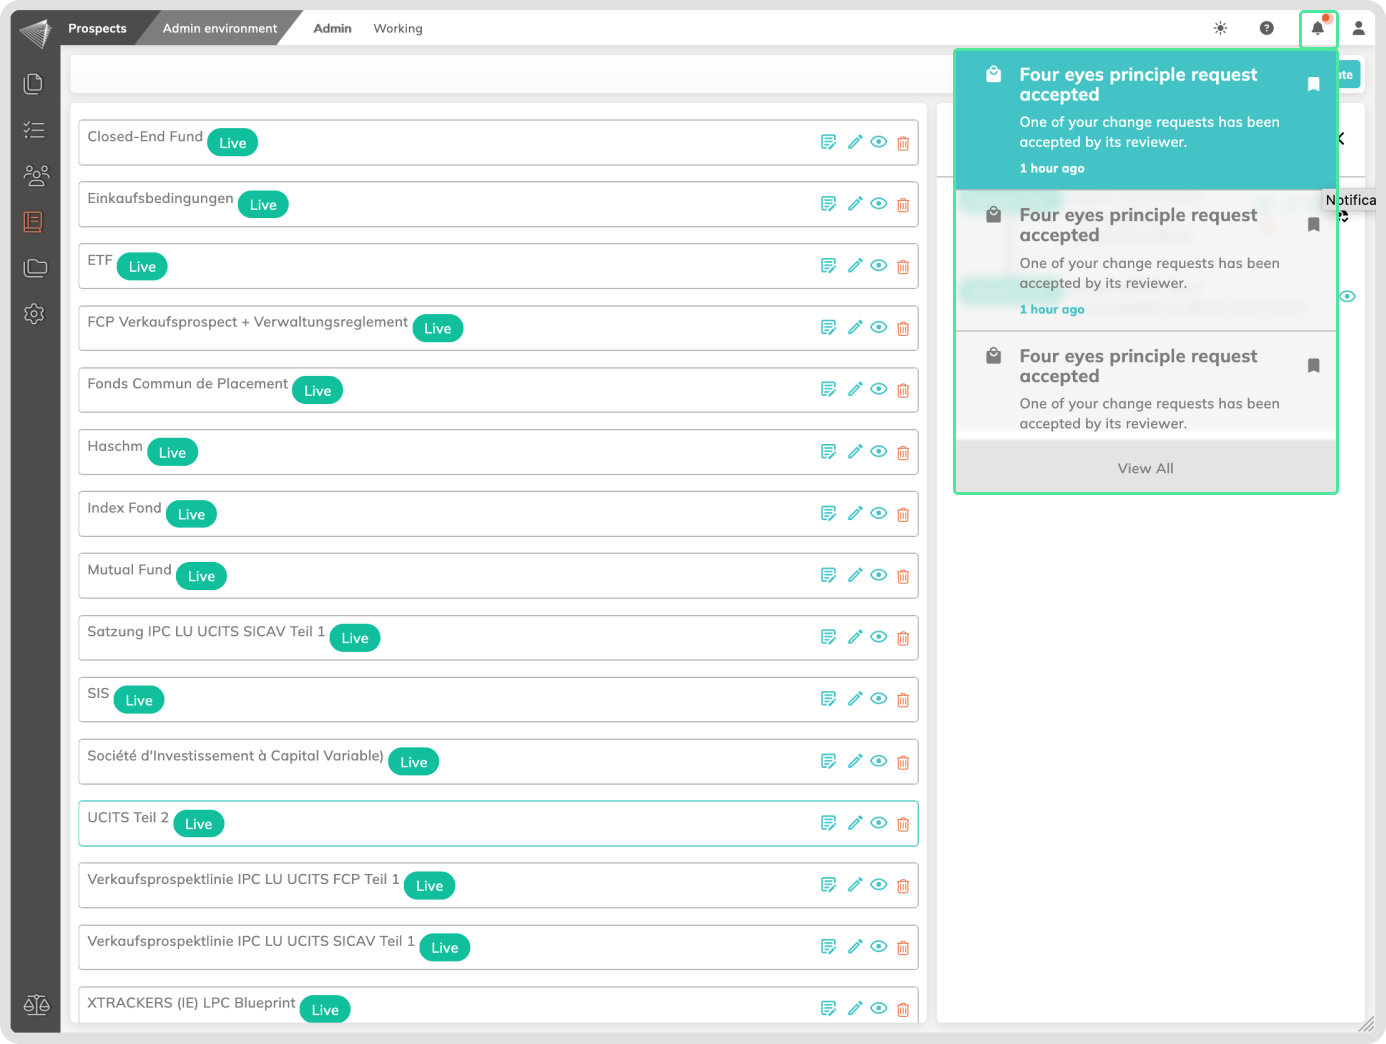Open the documents icon in sidebar
This screenshot has height=1044, width=1386.
(x=34, y=83)
